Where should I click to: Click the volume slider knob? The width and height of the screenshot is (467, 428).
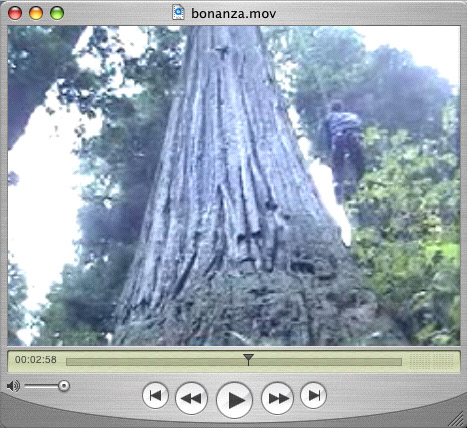(x=63, y=386)
